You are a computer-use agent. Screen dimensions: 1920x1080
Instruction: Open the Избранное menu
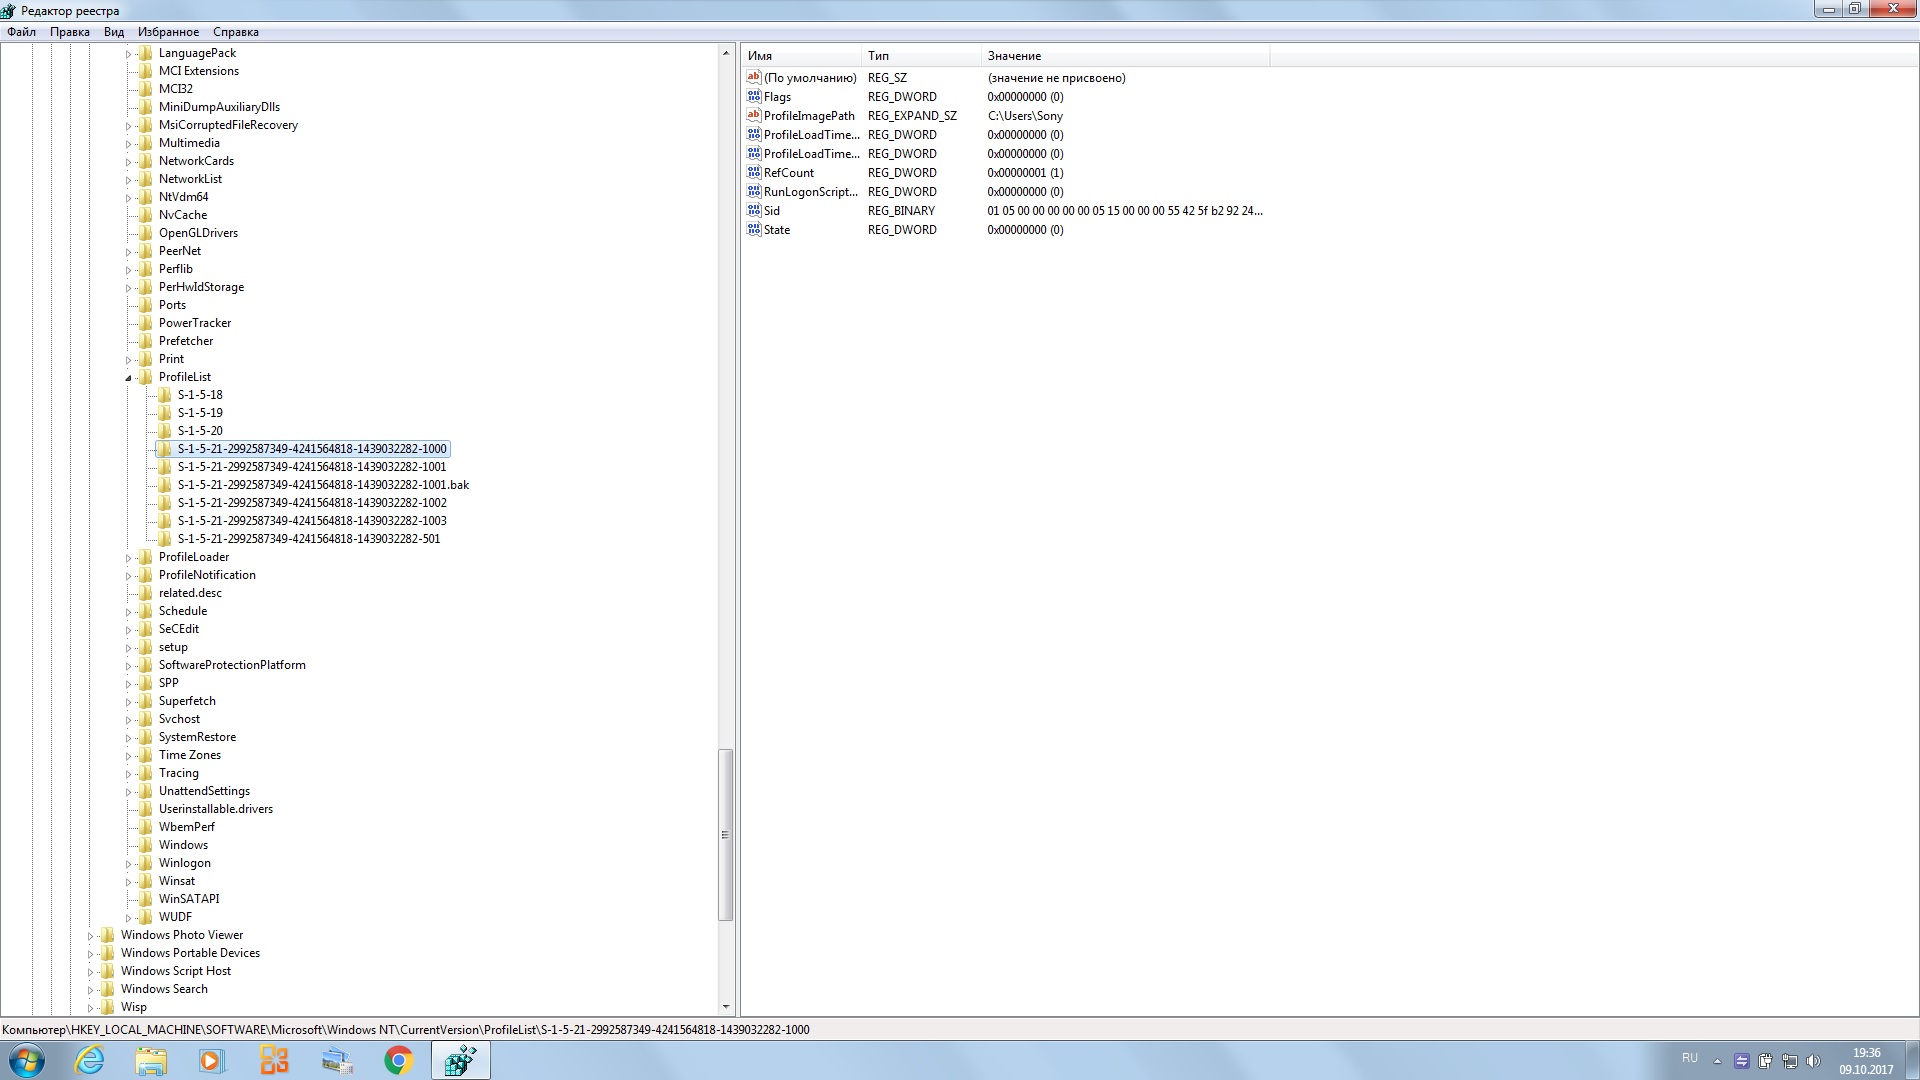click(168, 32)
